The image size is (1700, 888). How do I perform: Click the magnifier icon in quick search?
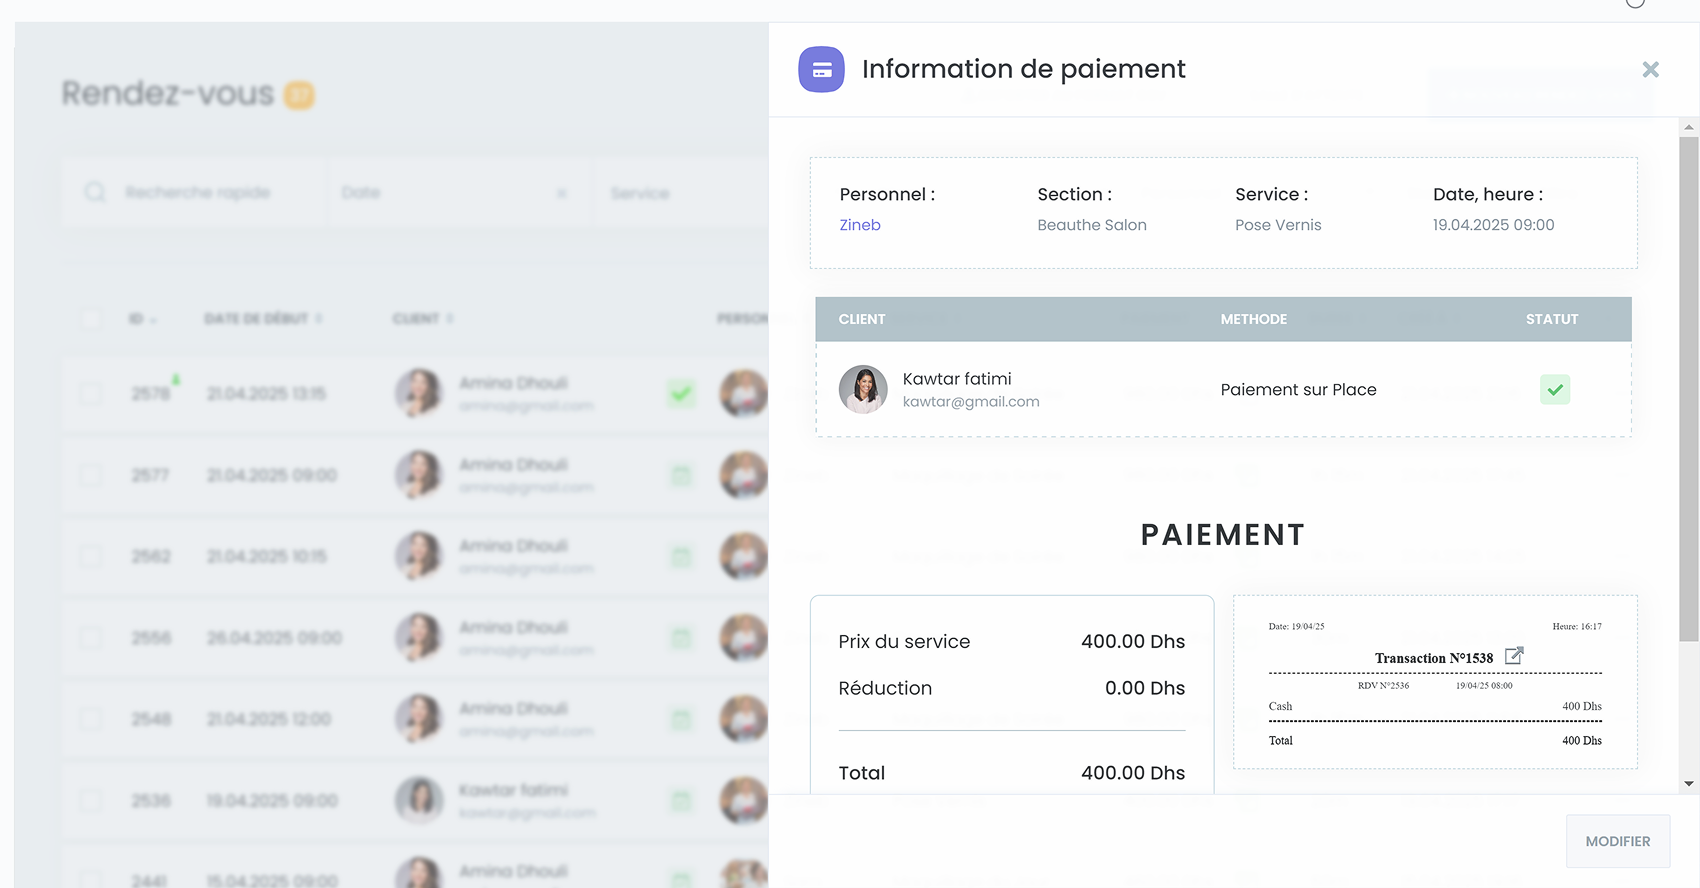(95, 192)
